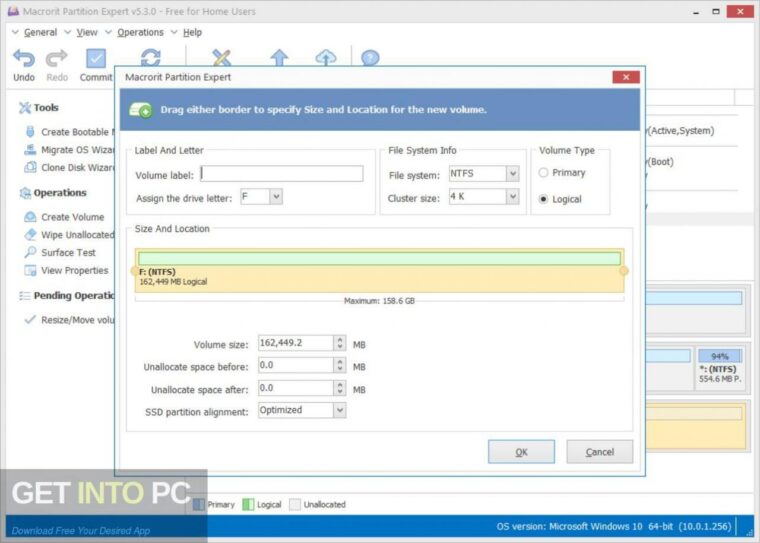Open the Cluster size dropdown
760x543 pixels.
point(512,196)
